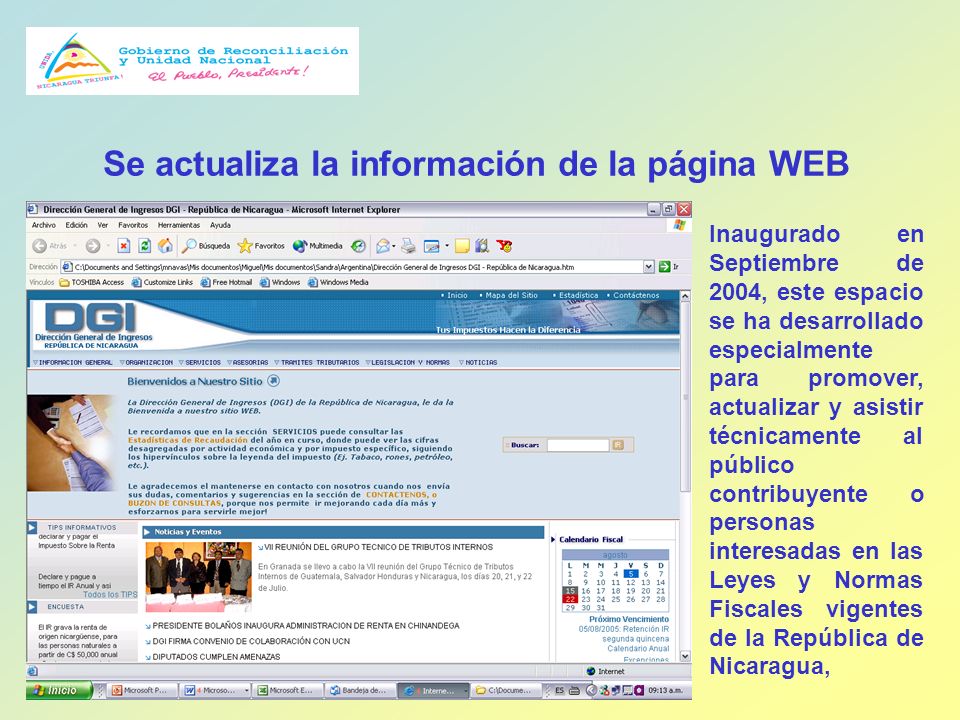Click the Mail envelope toolbar icon

[383, 246]
